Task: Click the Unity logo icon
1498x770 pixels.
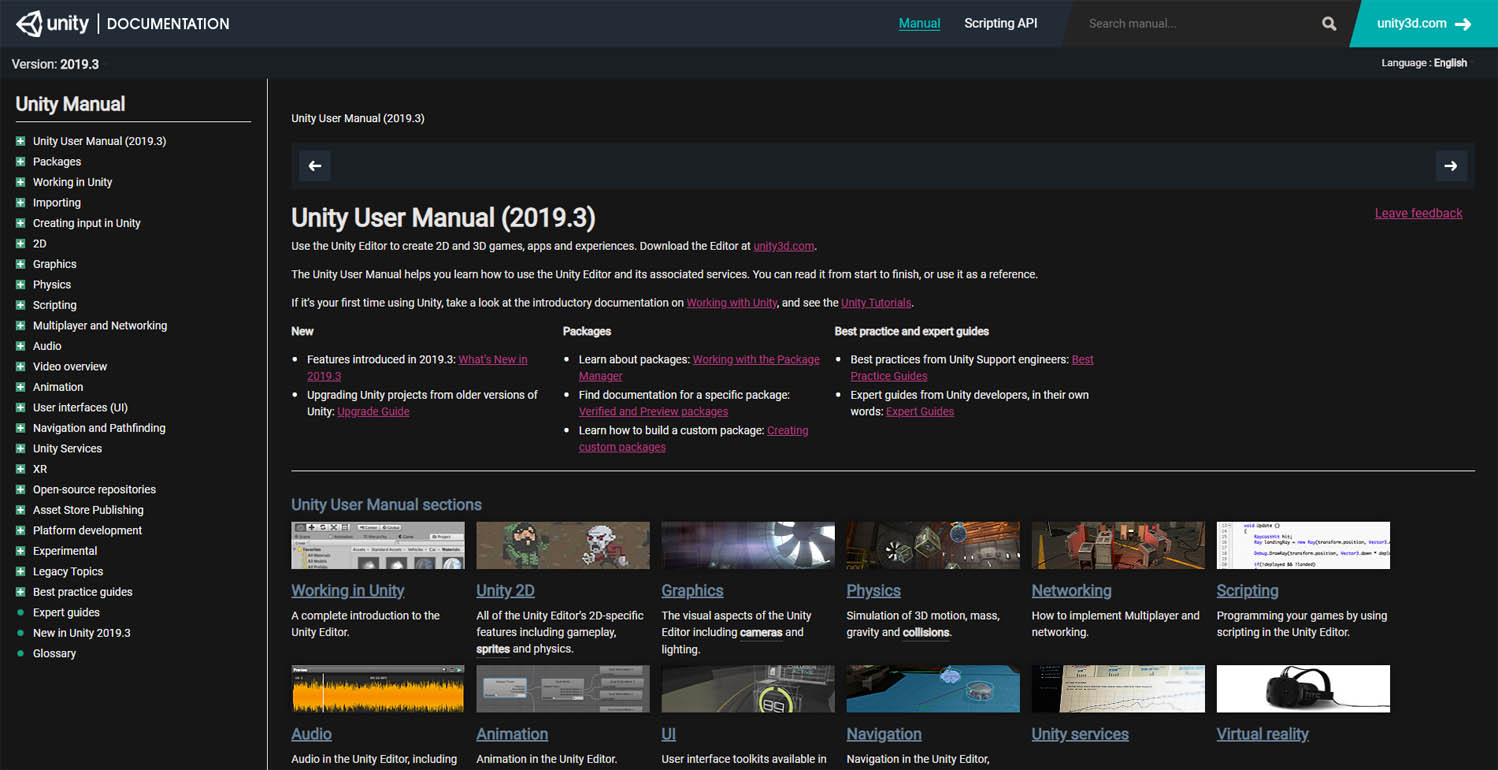Action: tap(28, 23)
